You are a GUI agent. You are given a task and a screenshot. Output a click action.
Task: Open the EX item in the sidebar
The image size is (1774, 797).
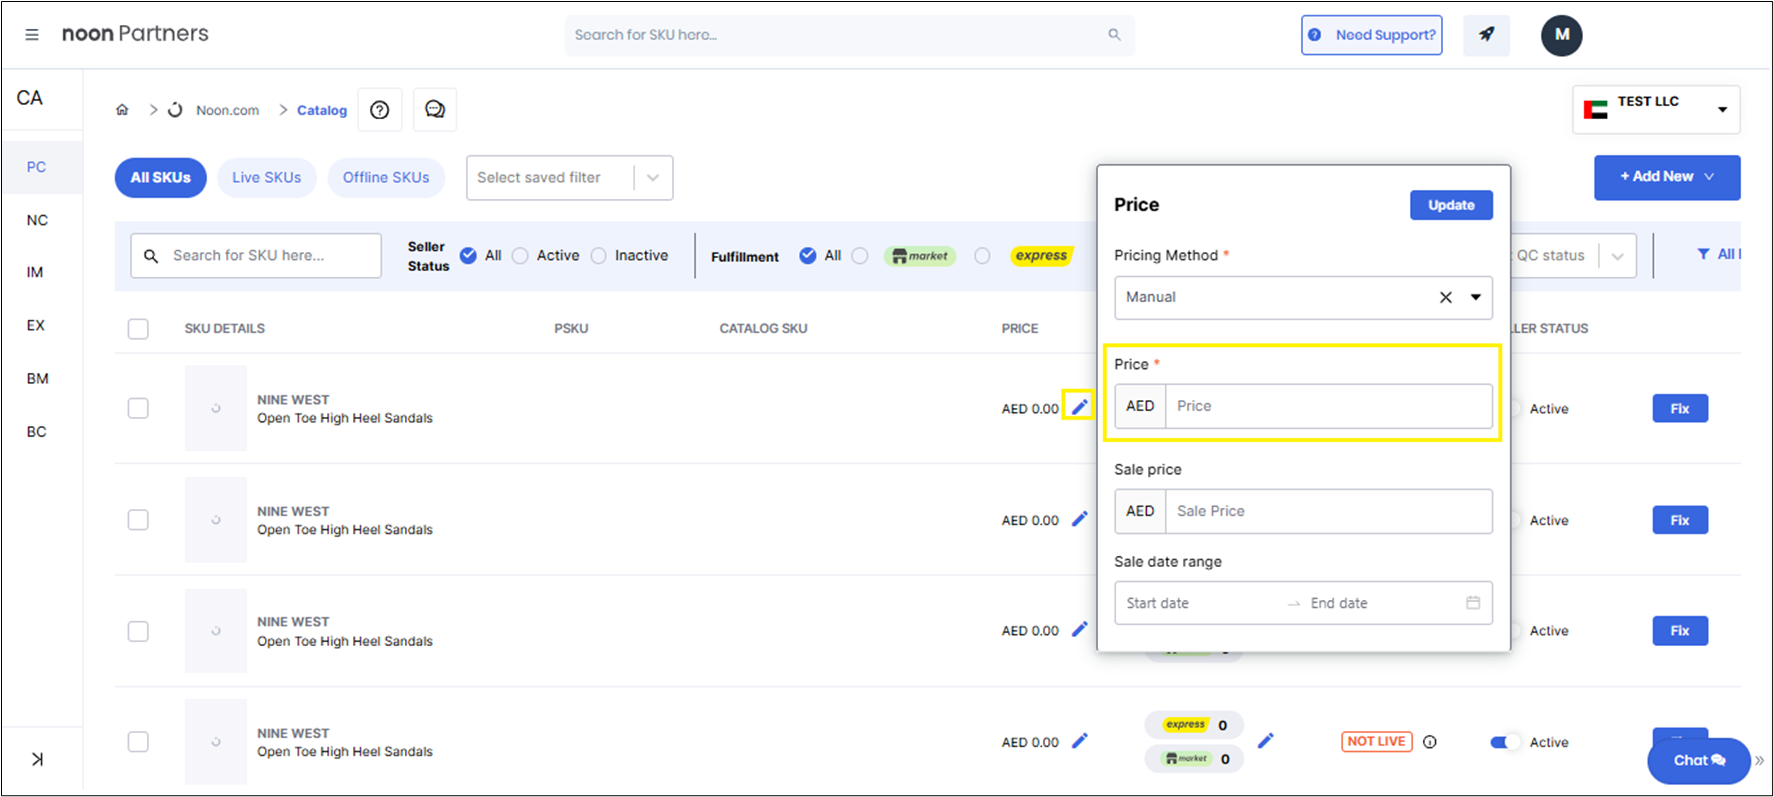[x=36, y=325]
